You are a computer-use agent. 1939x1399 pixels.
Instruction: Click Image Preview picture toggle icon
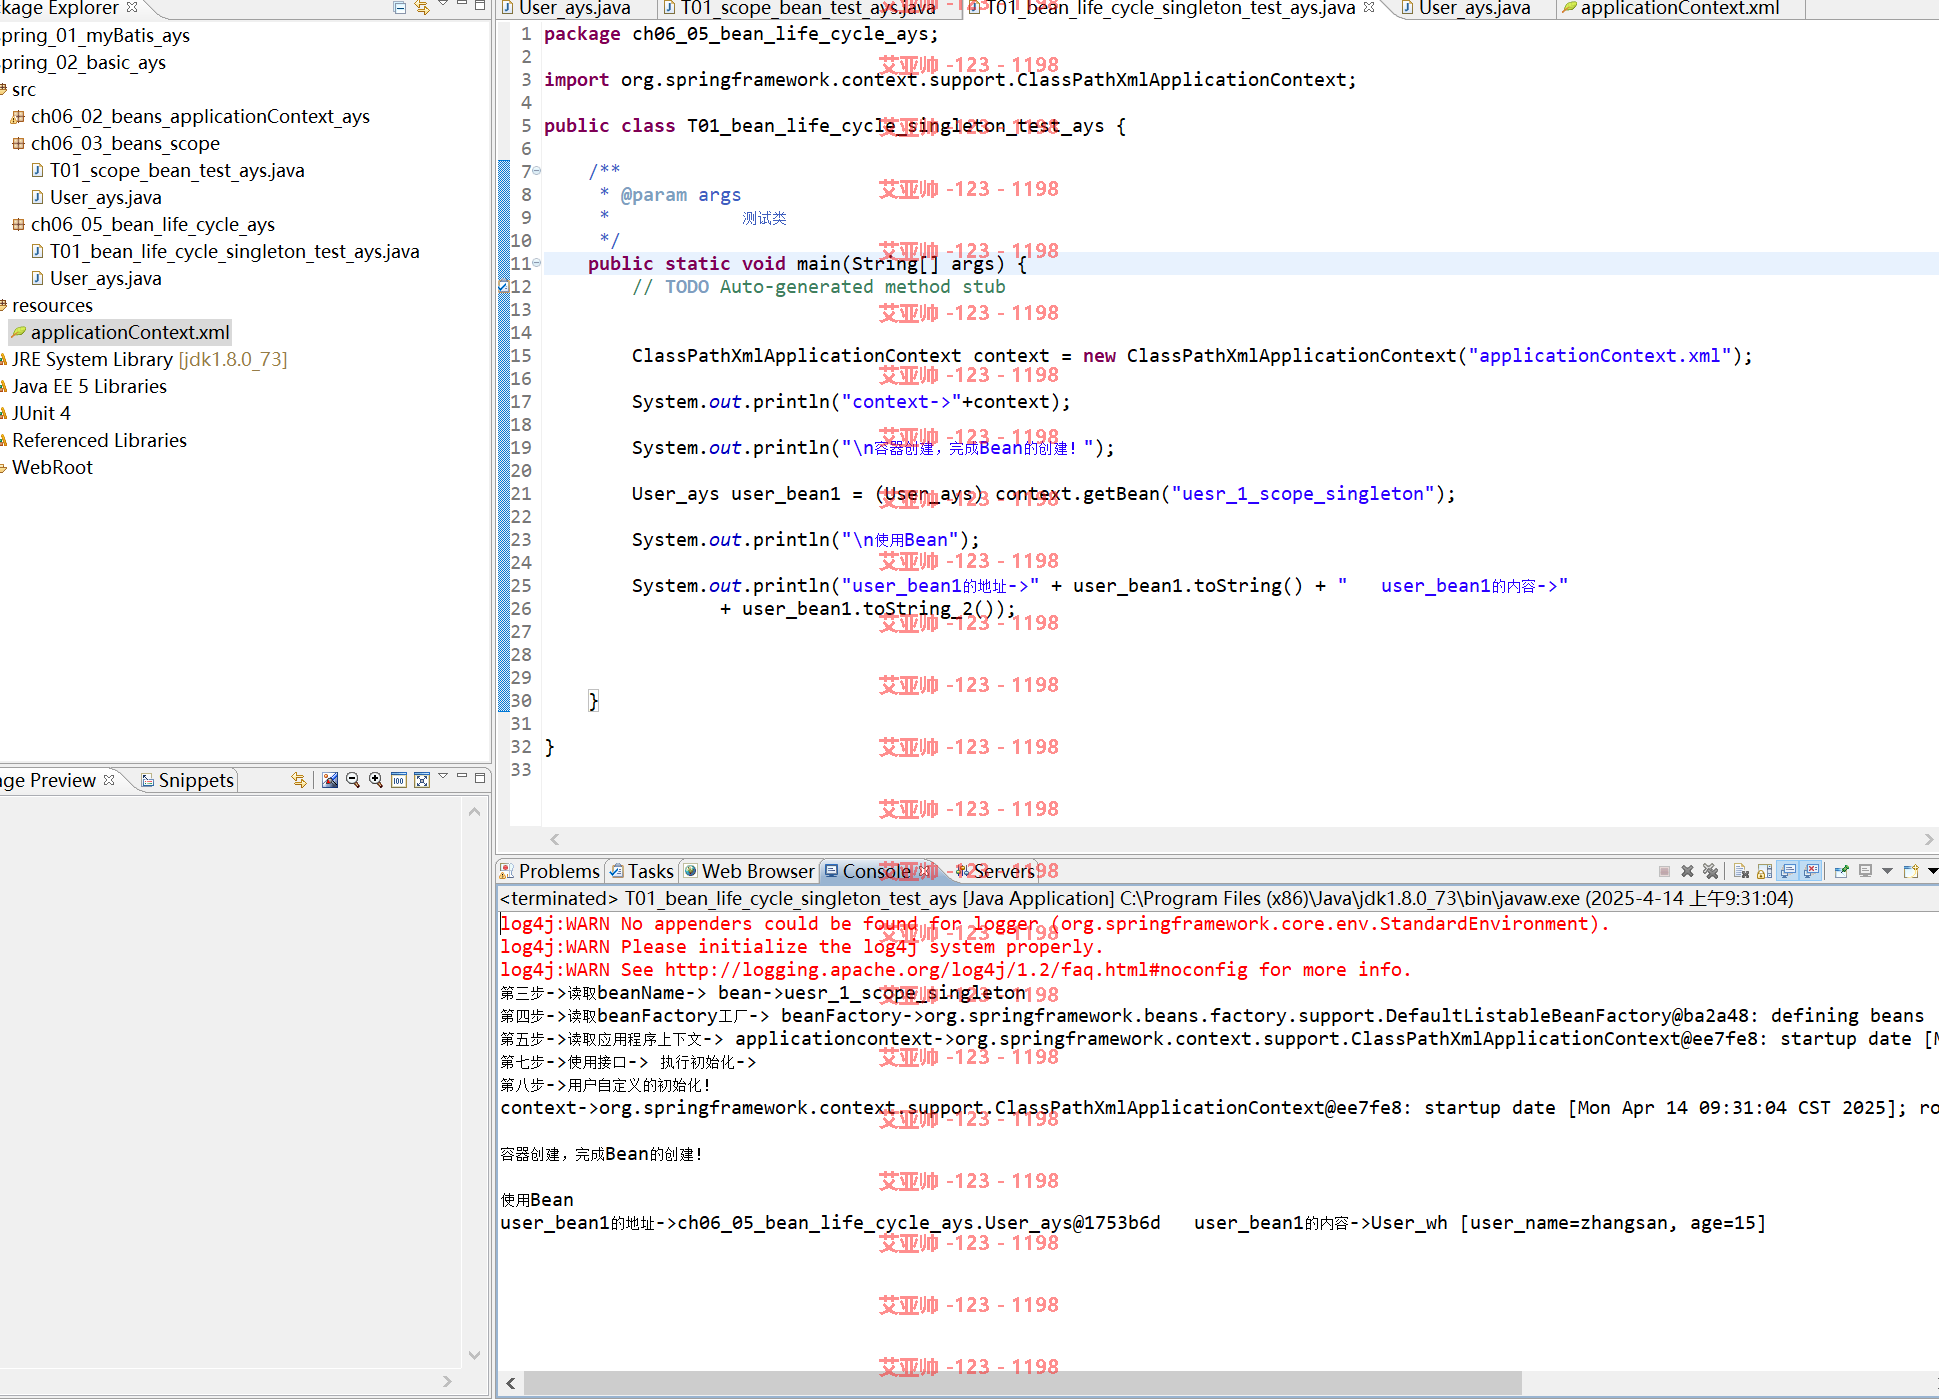pos(330,780)
